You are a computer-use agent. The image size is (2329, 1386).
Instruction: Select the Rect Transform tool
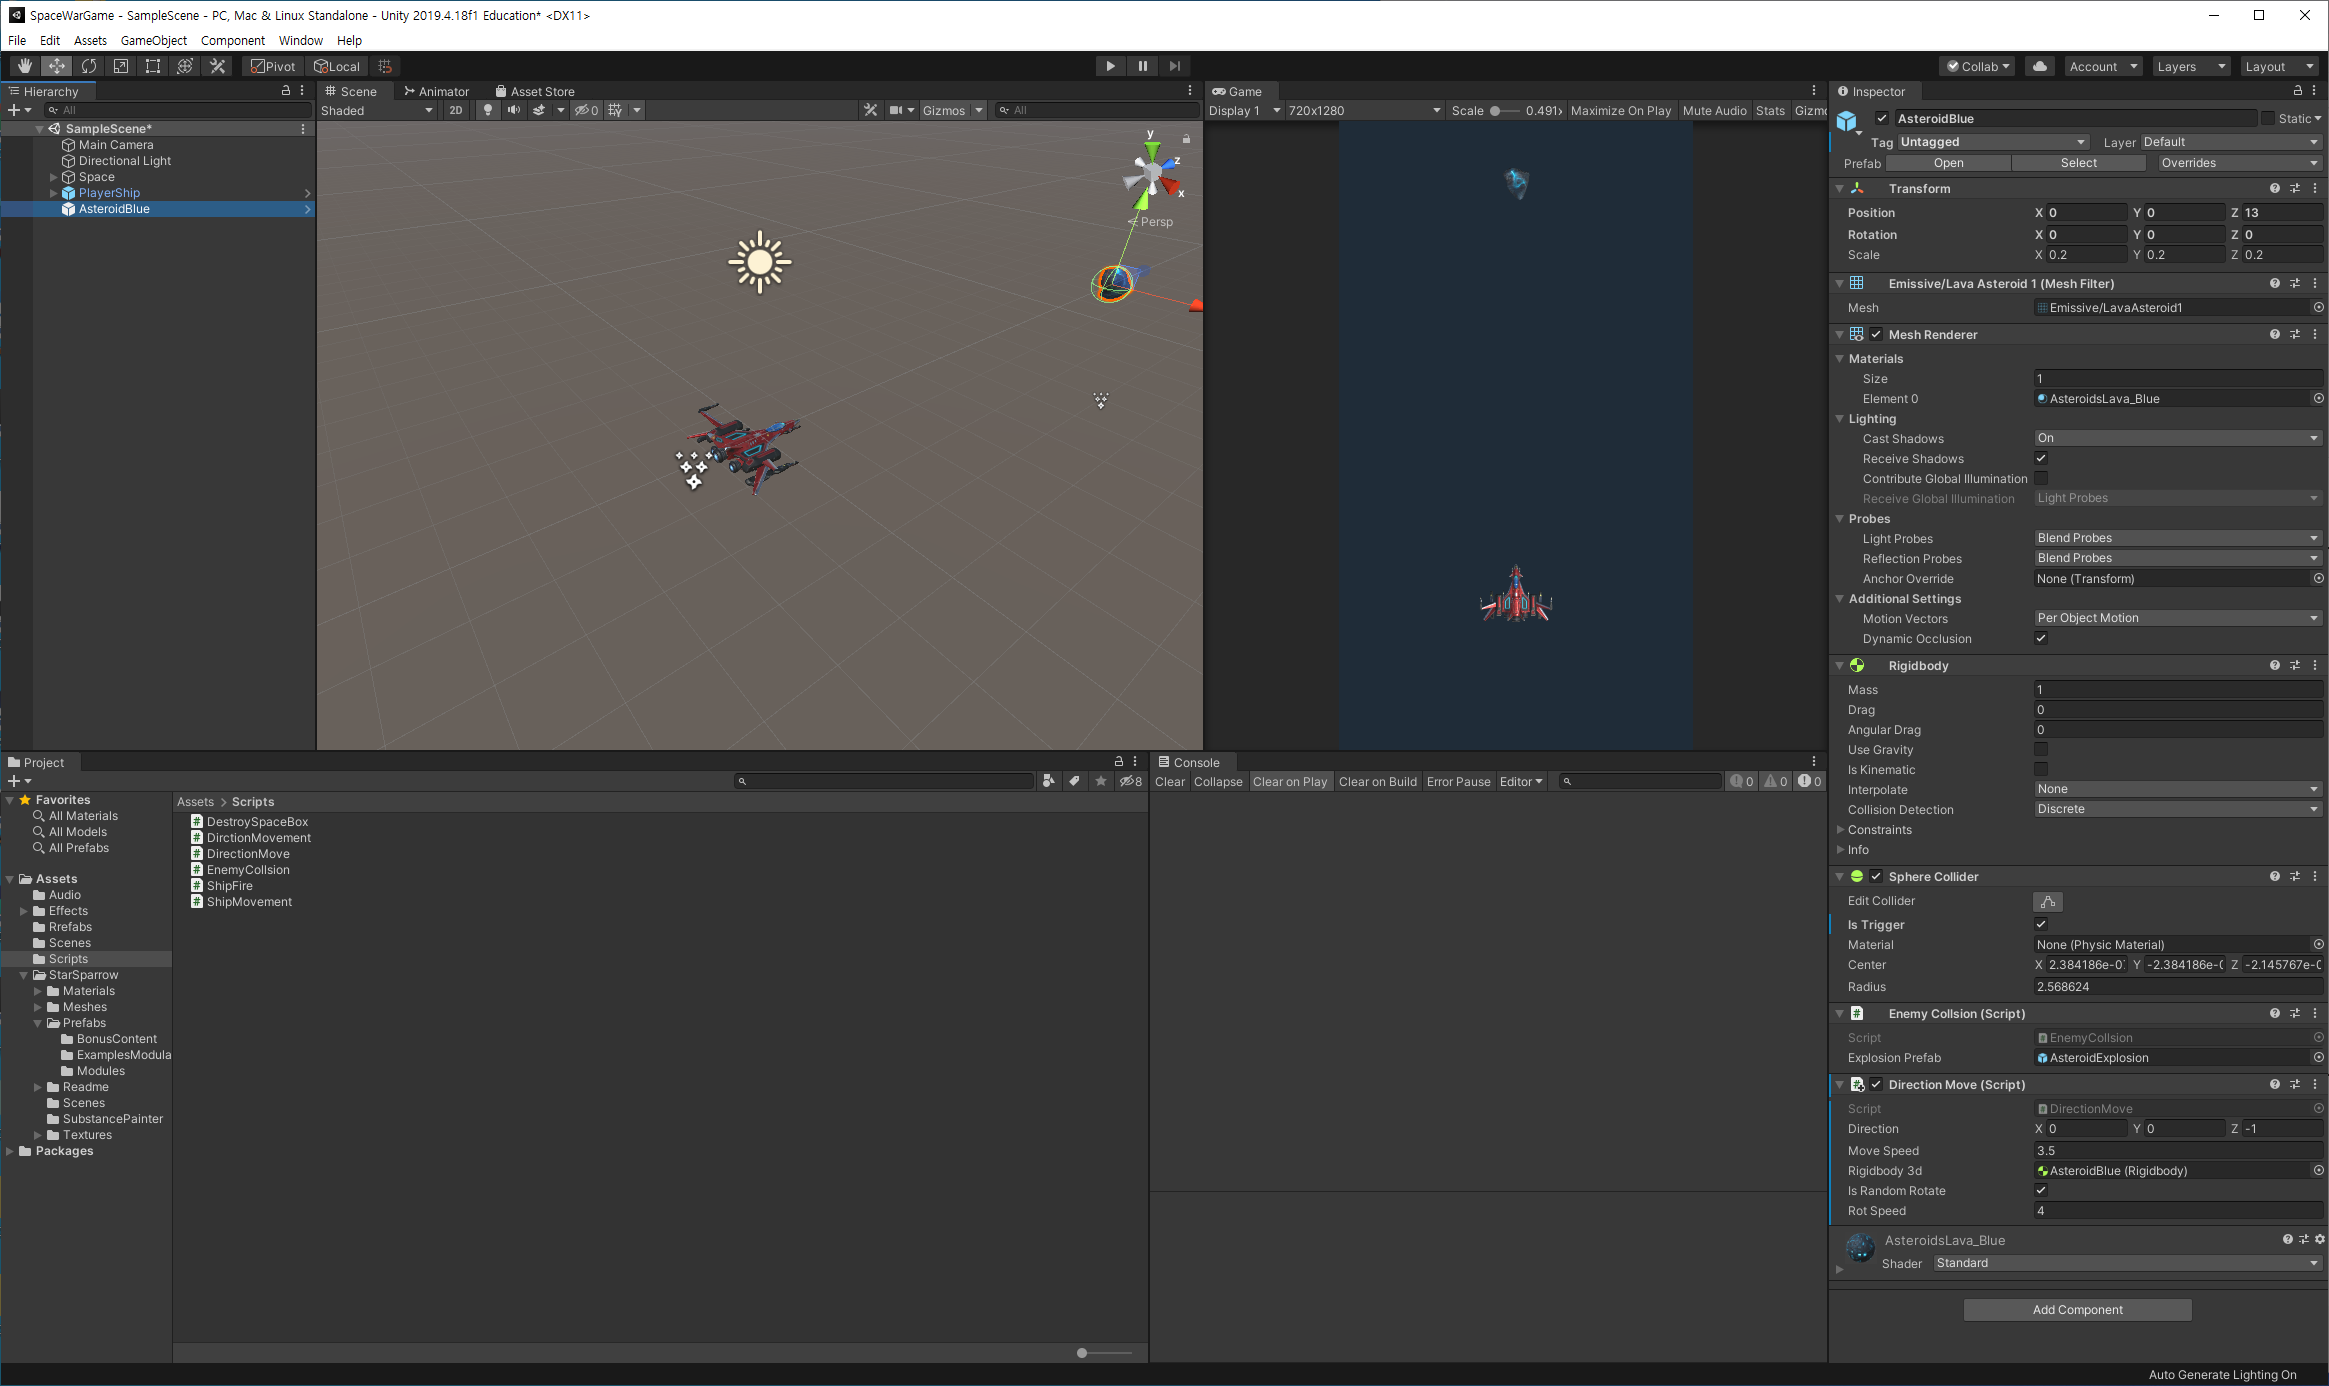click(x=153, y=66)
